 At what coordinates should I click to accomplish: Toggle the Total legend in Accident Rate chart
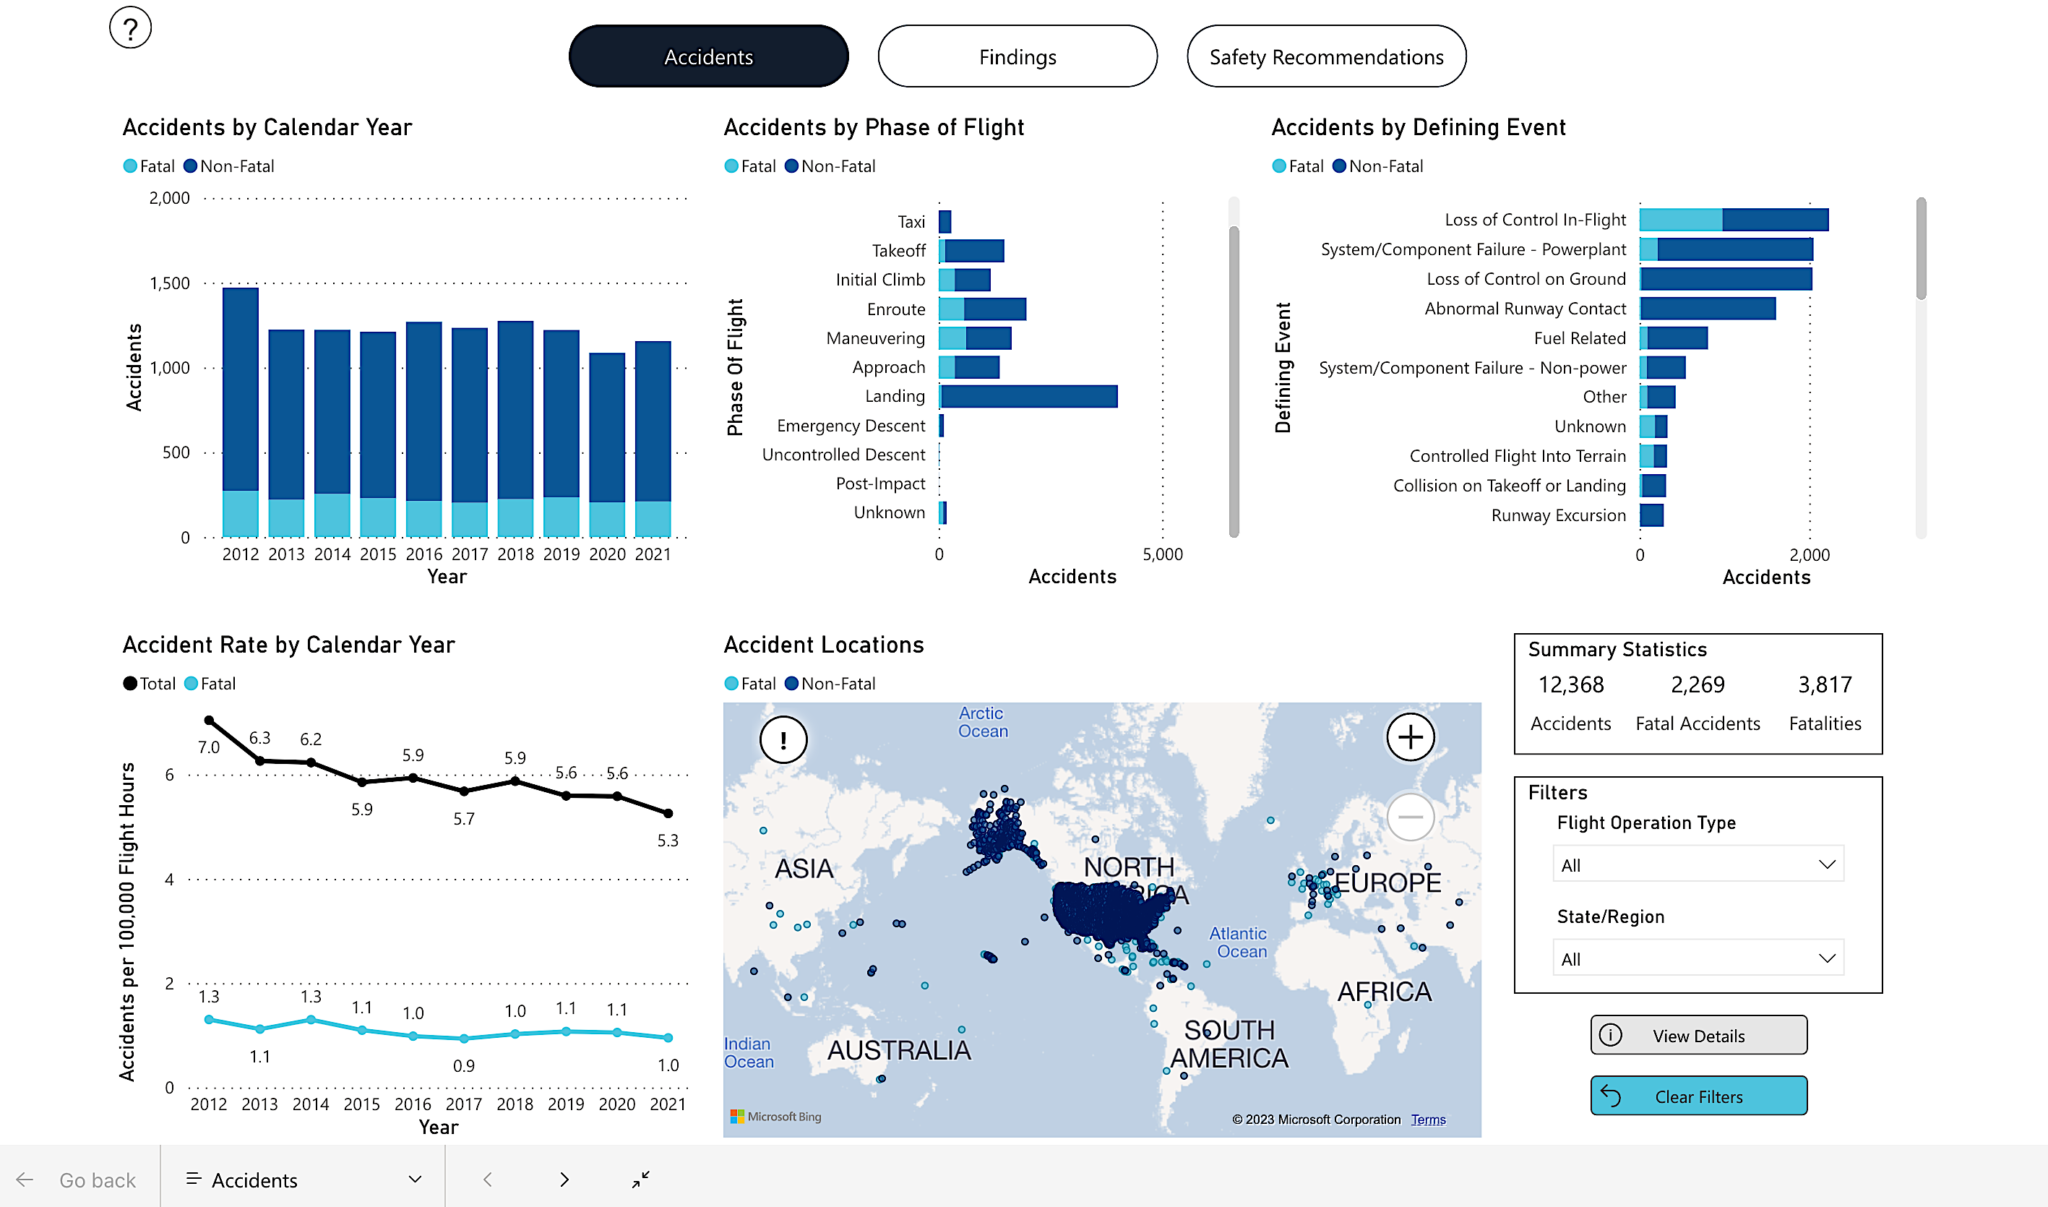pos(149,684)
